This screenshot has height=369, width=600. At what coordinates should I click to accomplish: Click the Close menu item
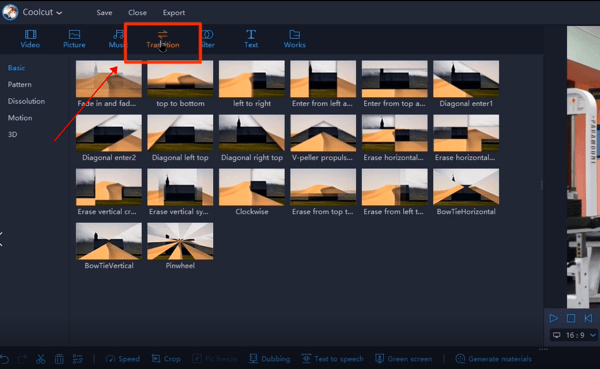click(137, 13)
